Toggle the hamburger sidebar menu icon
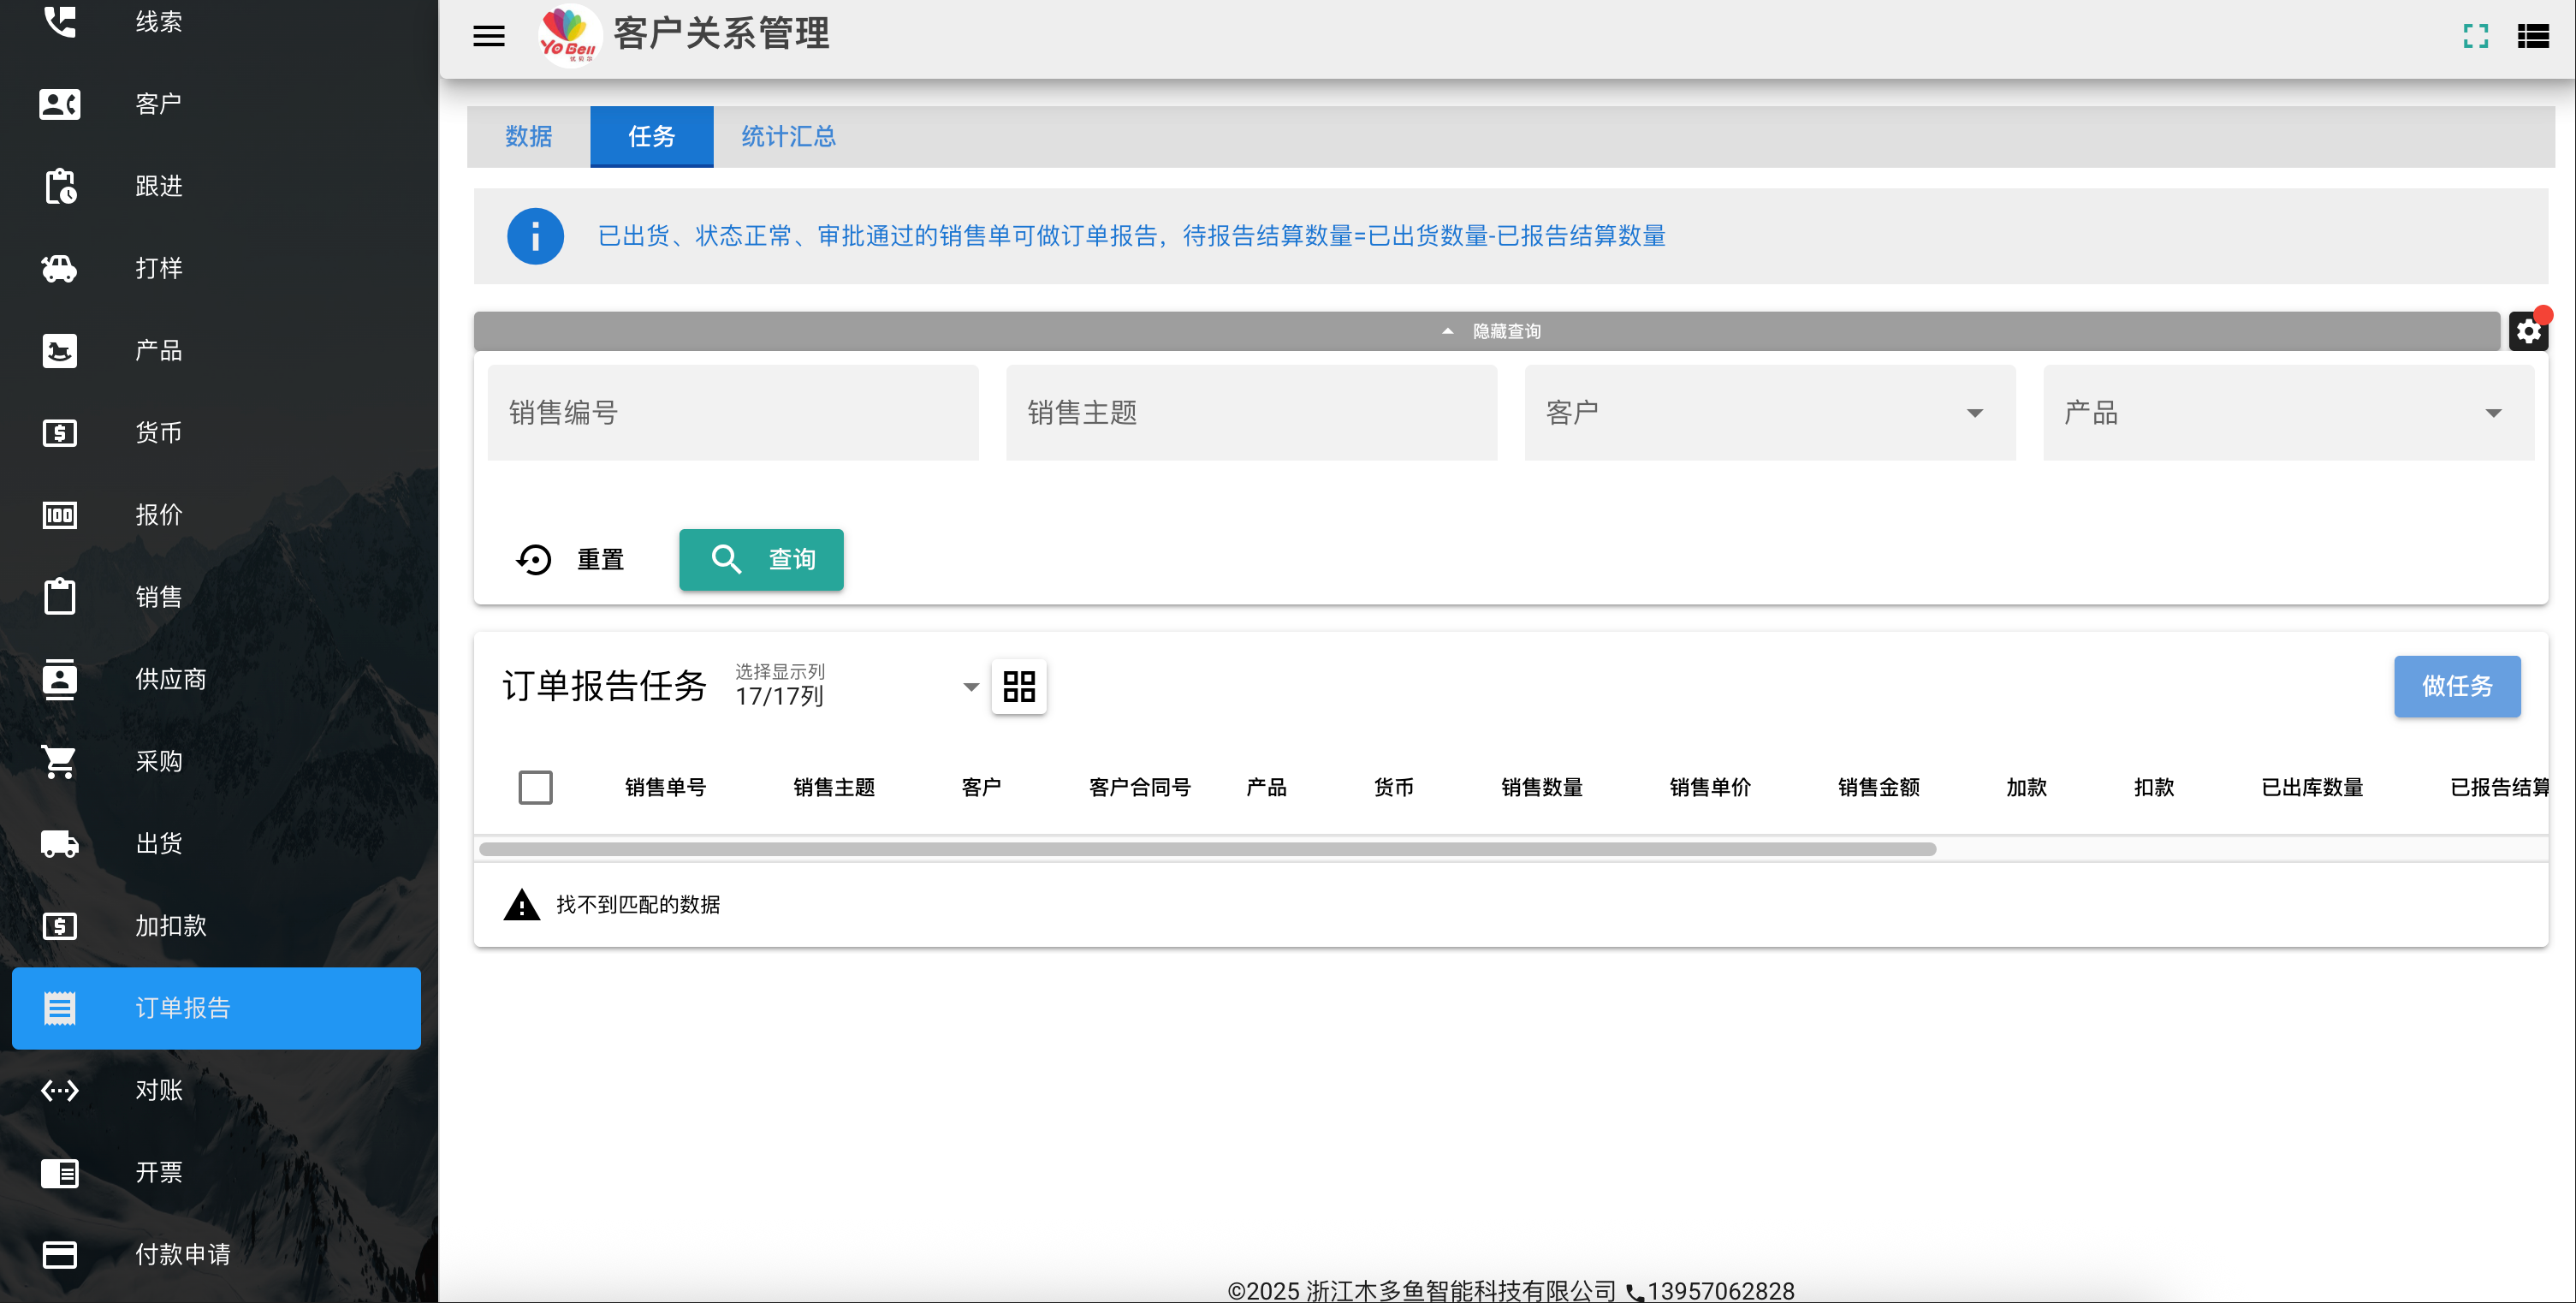 pyautogui.click(x=488, y=36)
